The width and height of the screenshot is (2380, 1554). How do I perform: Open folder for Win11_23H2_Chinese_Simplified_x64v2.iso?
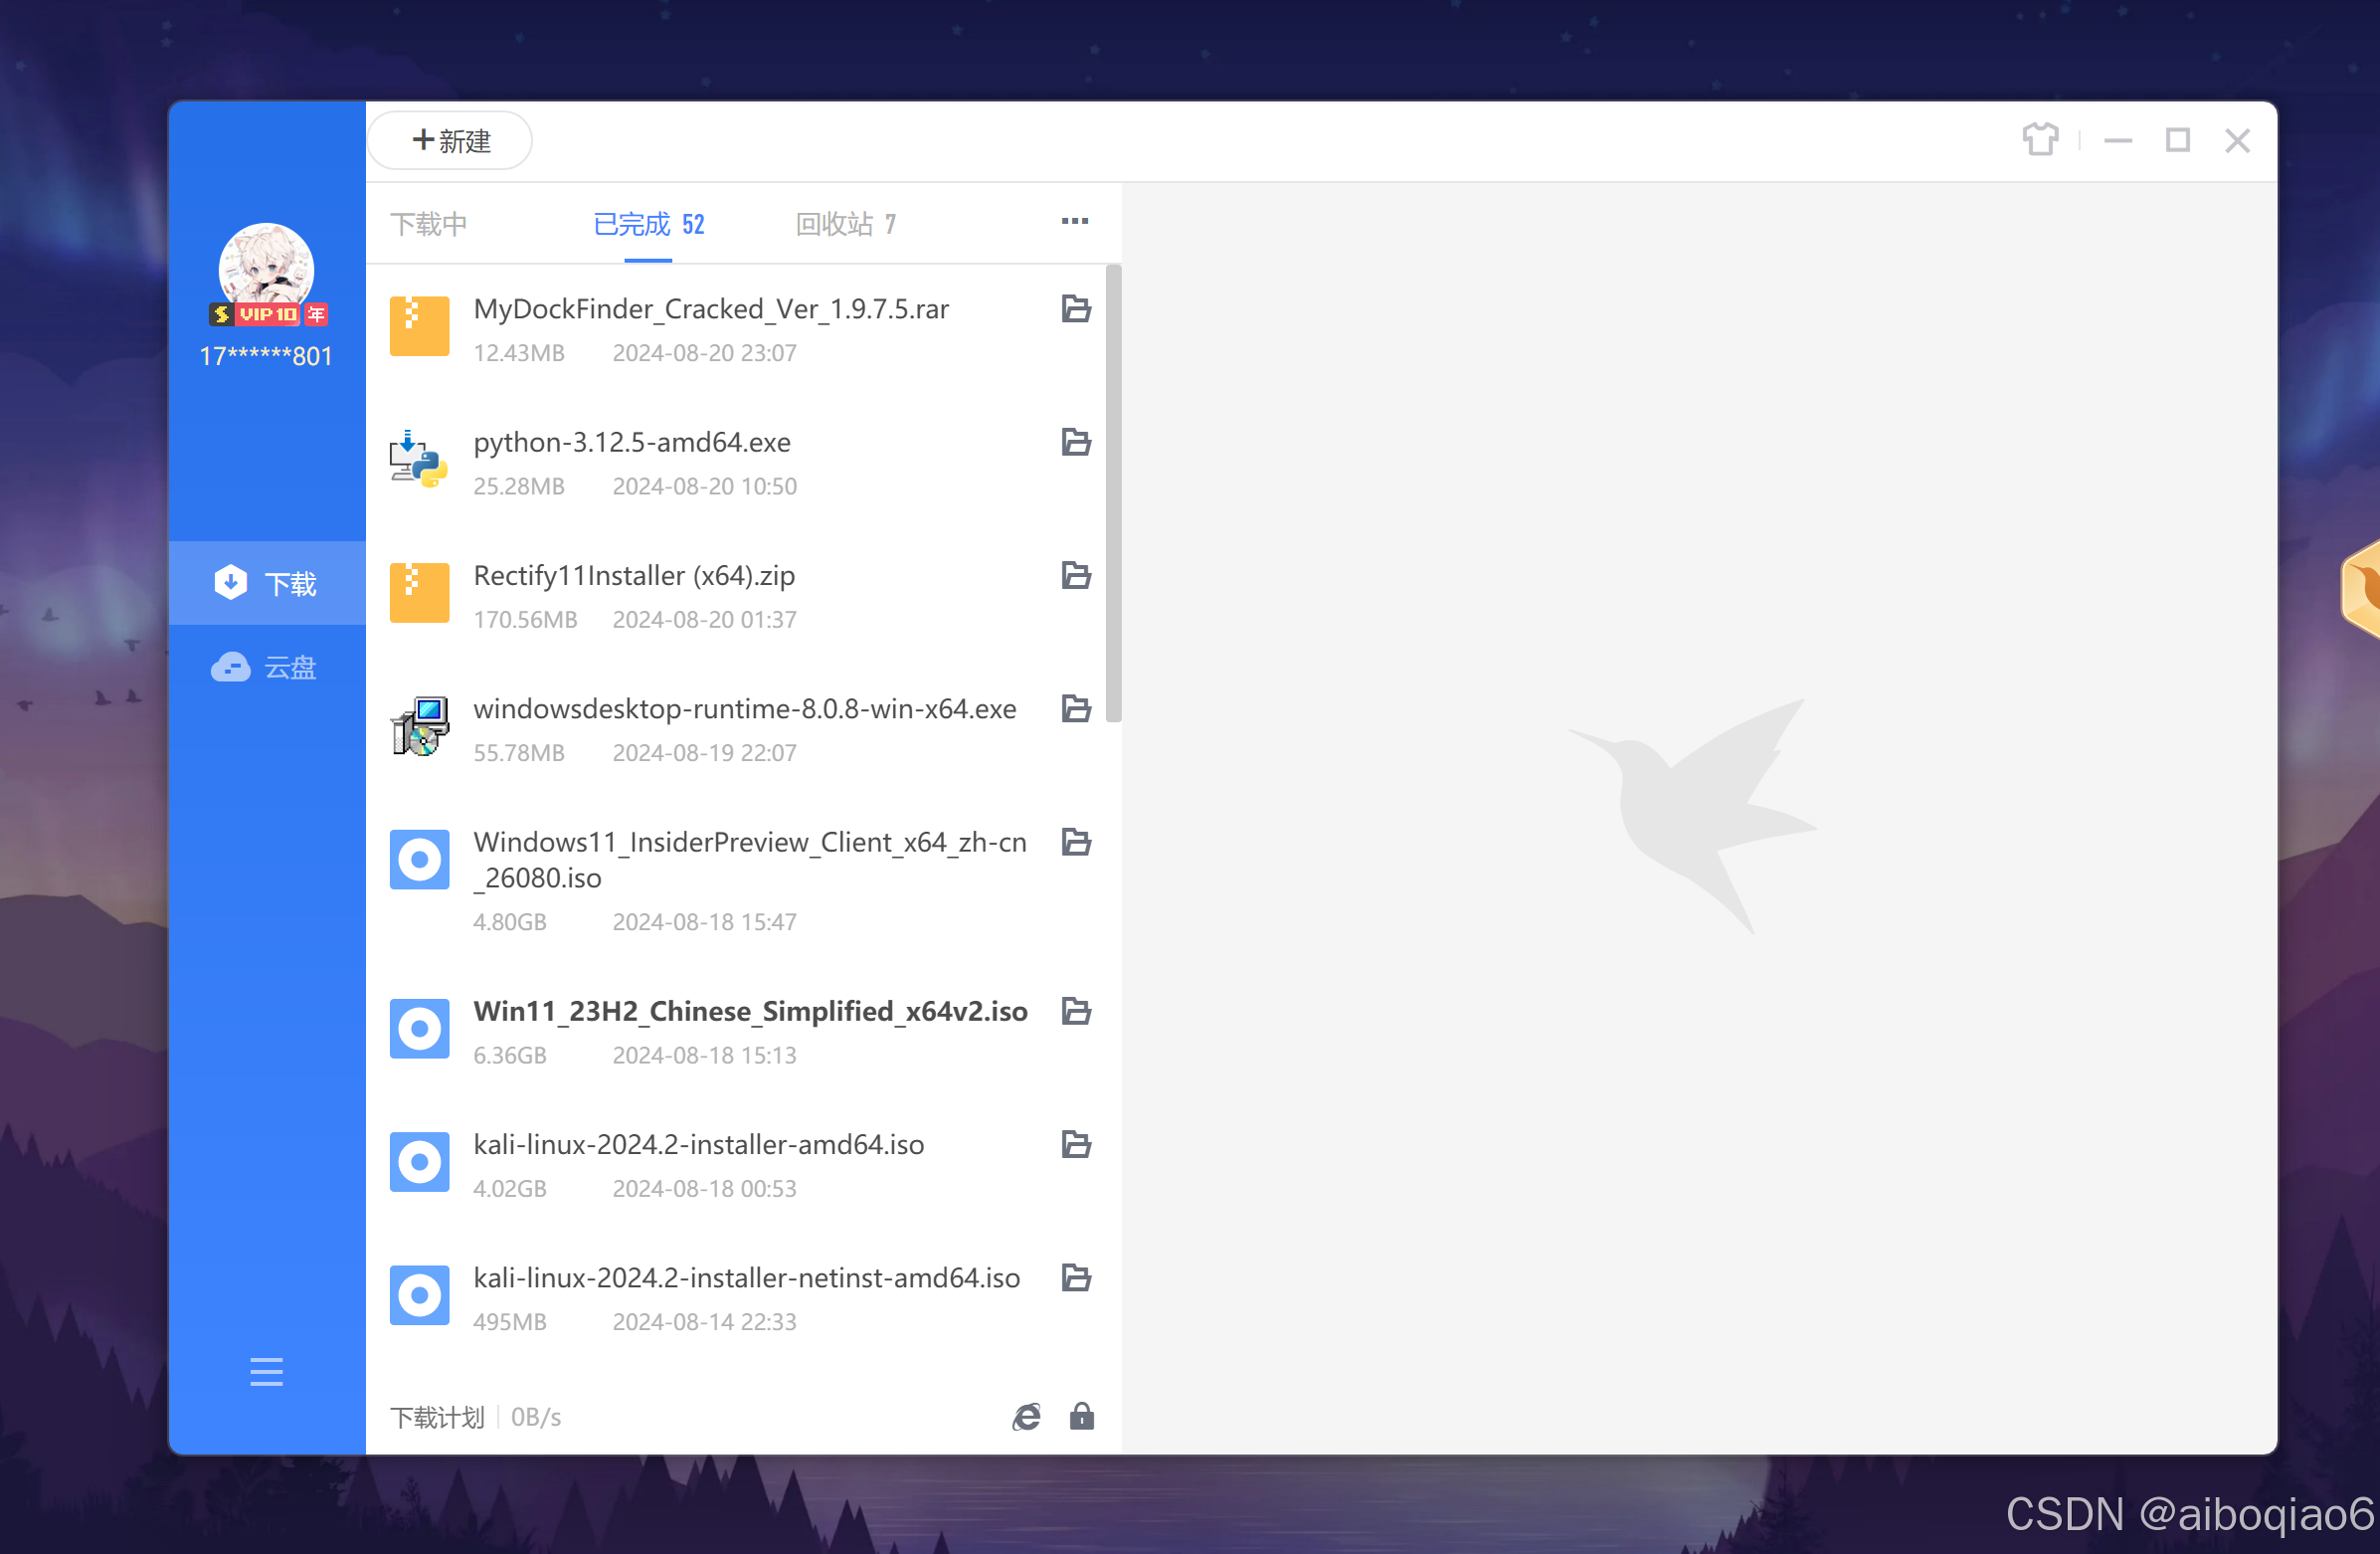1075,1011
